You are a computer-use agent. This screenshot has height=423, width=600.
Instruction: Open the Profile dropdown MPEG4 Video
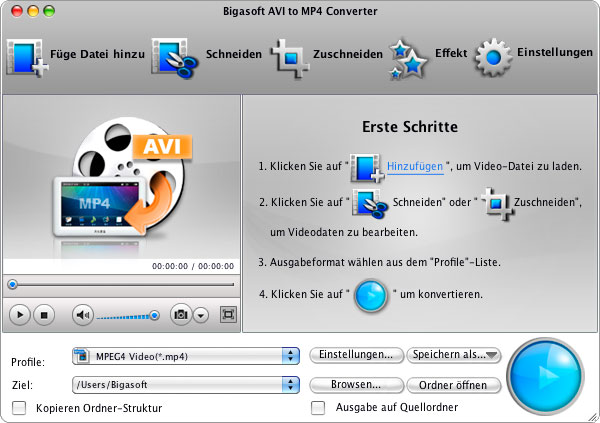[186, 356]
